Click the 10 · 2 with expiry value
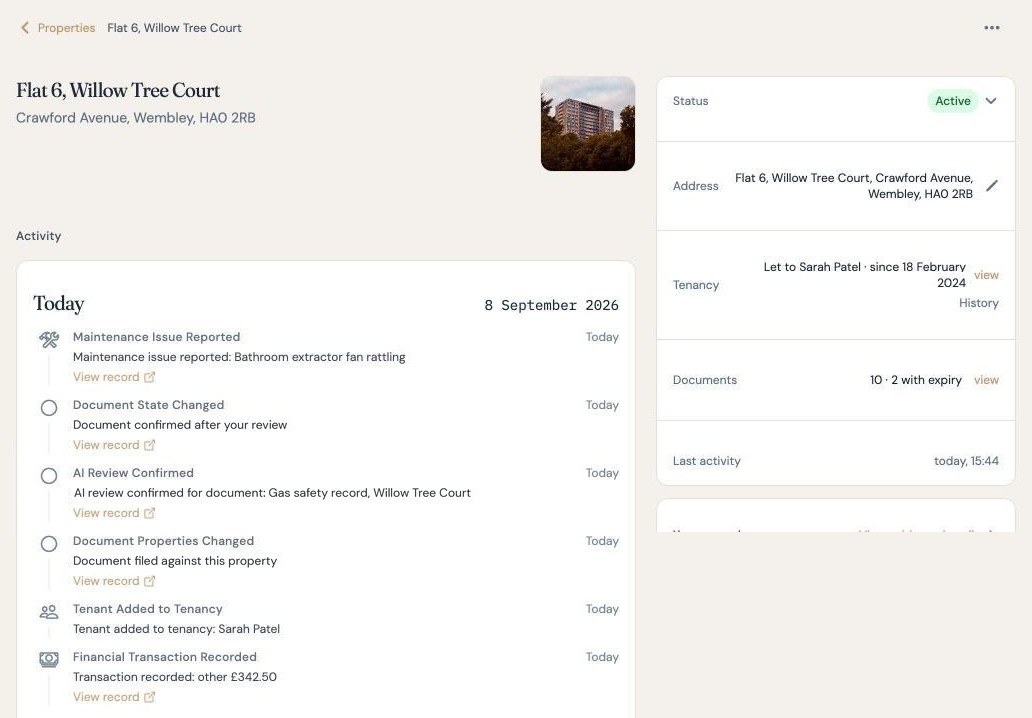1032x718 pixels. pyautogui.click(x=916, y=380)
